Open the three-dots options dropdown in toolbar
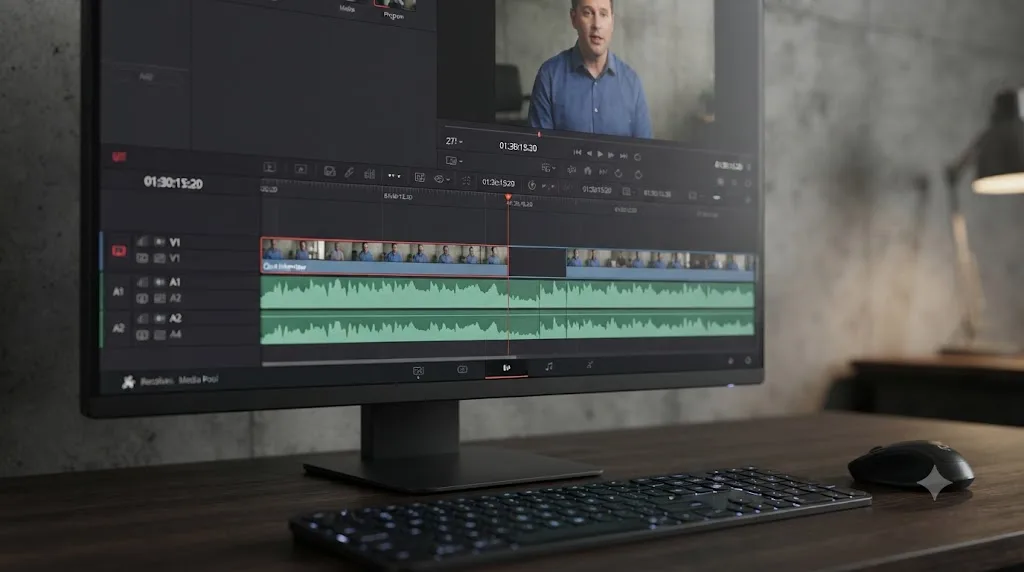1024x572 pixels. tap(394, 175)
